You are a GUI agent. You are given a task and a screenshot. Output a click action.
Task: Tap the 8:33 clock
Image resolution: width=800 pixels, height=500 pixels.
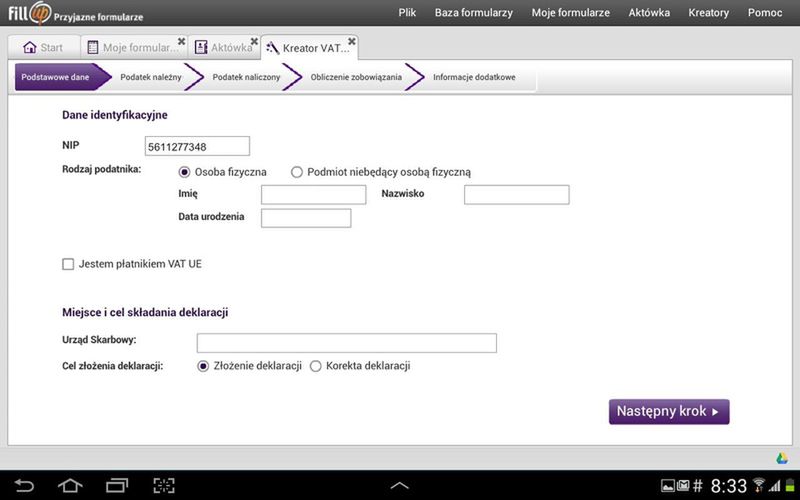(729, 486)
